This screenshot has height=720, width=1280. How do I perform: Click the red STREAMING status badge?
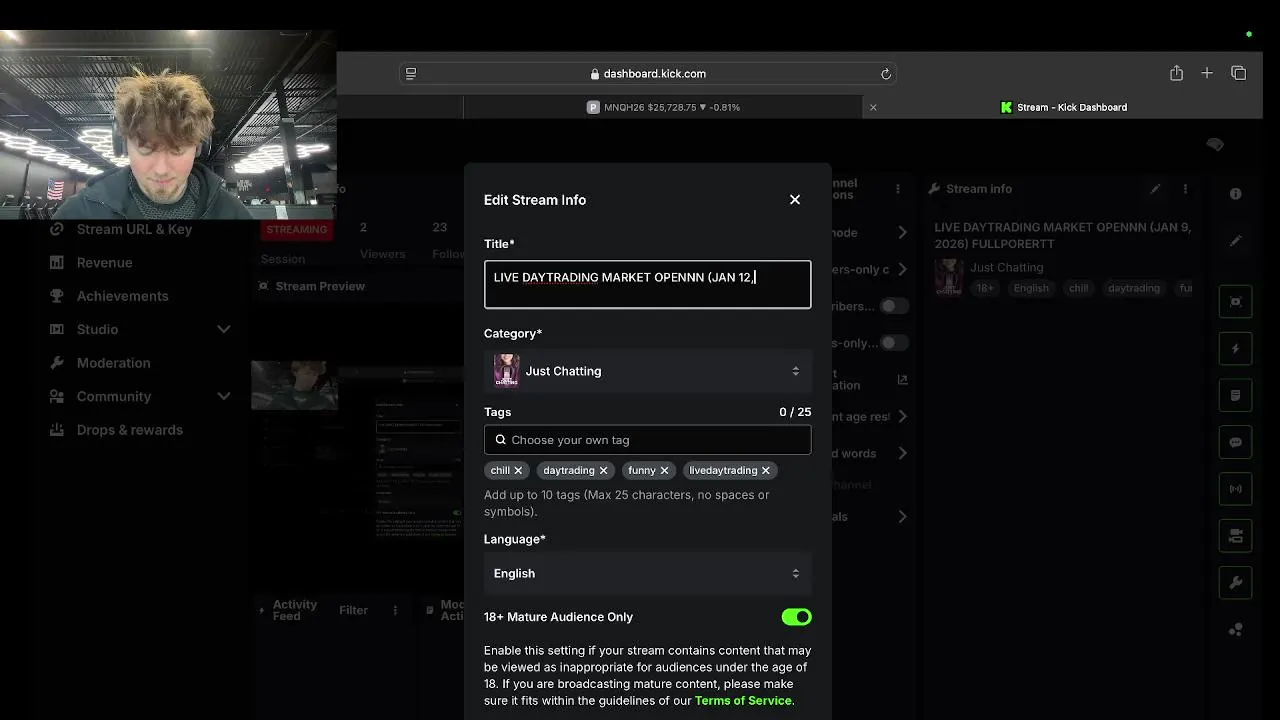pyautogui.click(x=296, y=229)
